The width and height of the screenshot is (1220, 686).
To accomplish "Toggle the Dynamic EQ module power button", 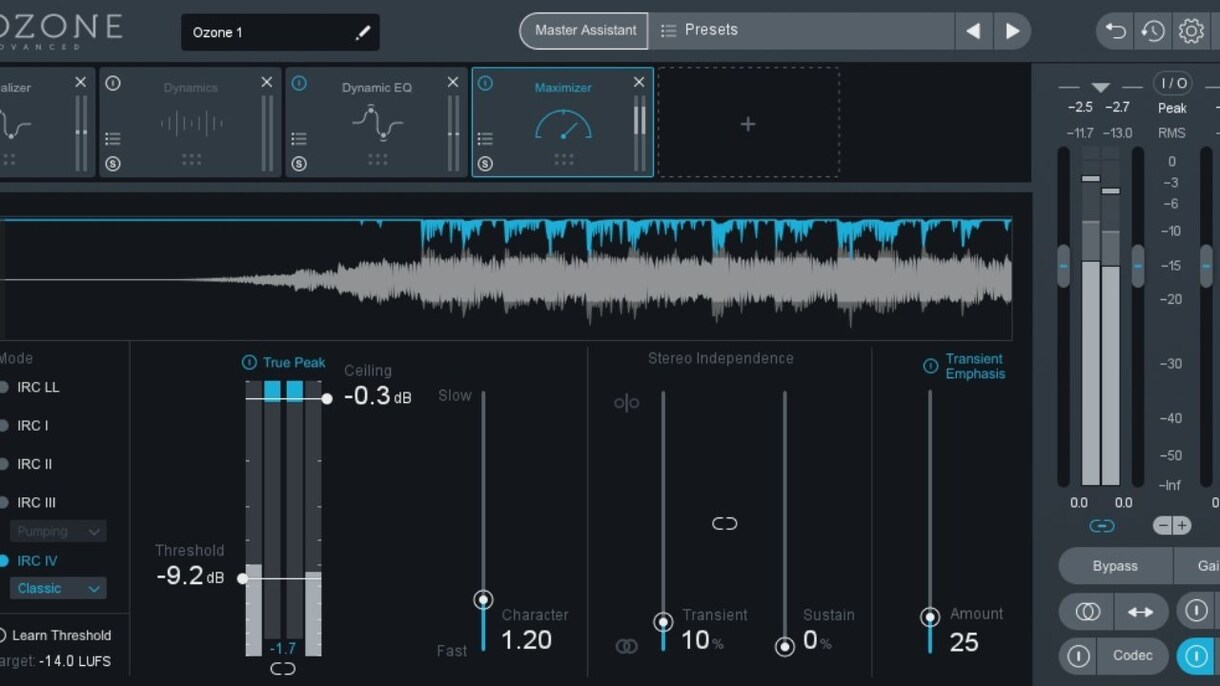I will coord(299,83).
